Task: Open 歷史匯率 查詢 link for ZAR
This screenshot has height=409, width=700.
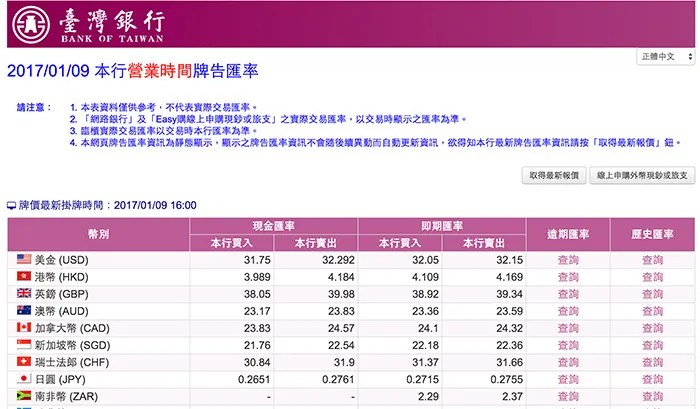Action: coord(652,396)
